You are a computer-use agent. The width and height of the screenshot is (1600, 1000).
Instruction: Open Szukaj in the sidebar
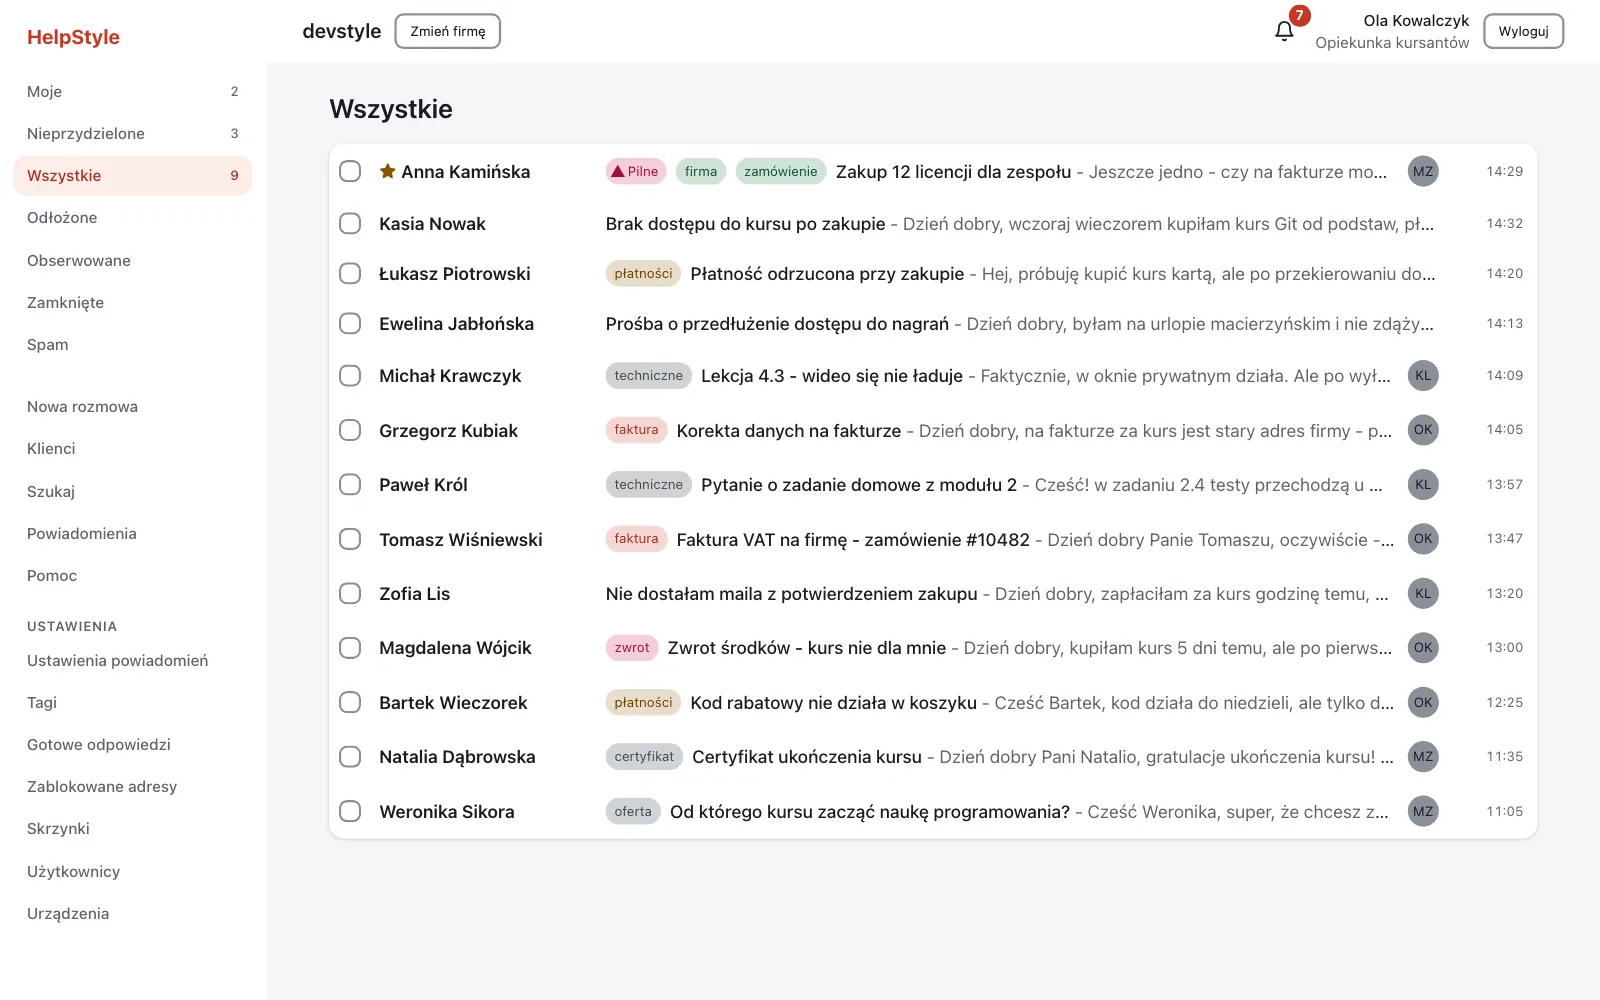133,491
